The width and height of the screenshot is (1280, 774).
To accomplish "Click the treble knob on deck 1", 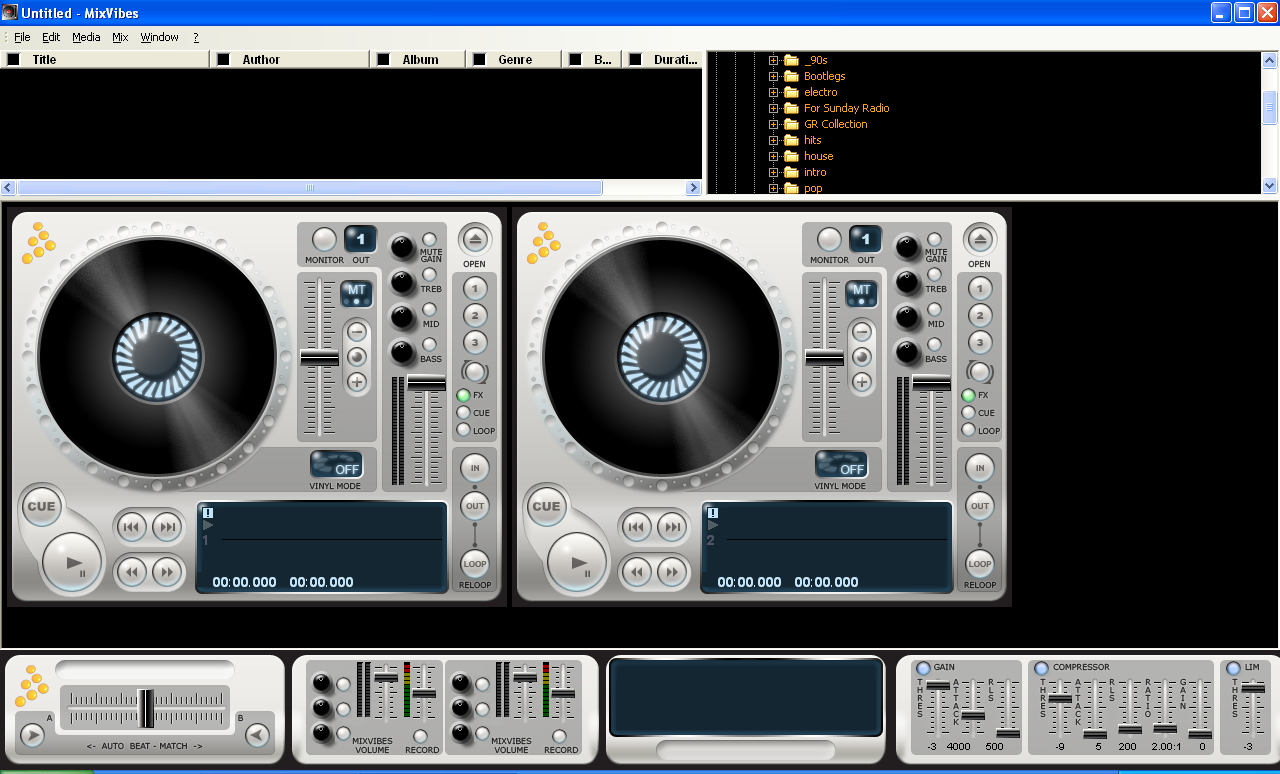I will 403,282.
